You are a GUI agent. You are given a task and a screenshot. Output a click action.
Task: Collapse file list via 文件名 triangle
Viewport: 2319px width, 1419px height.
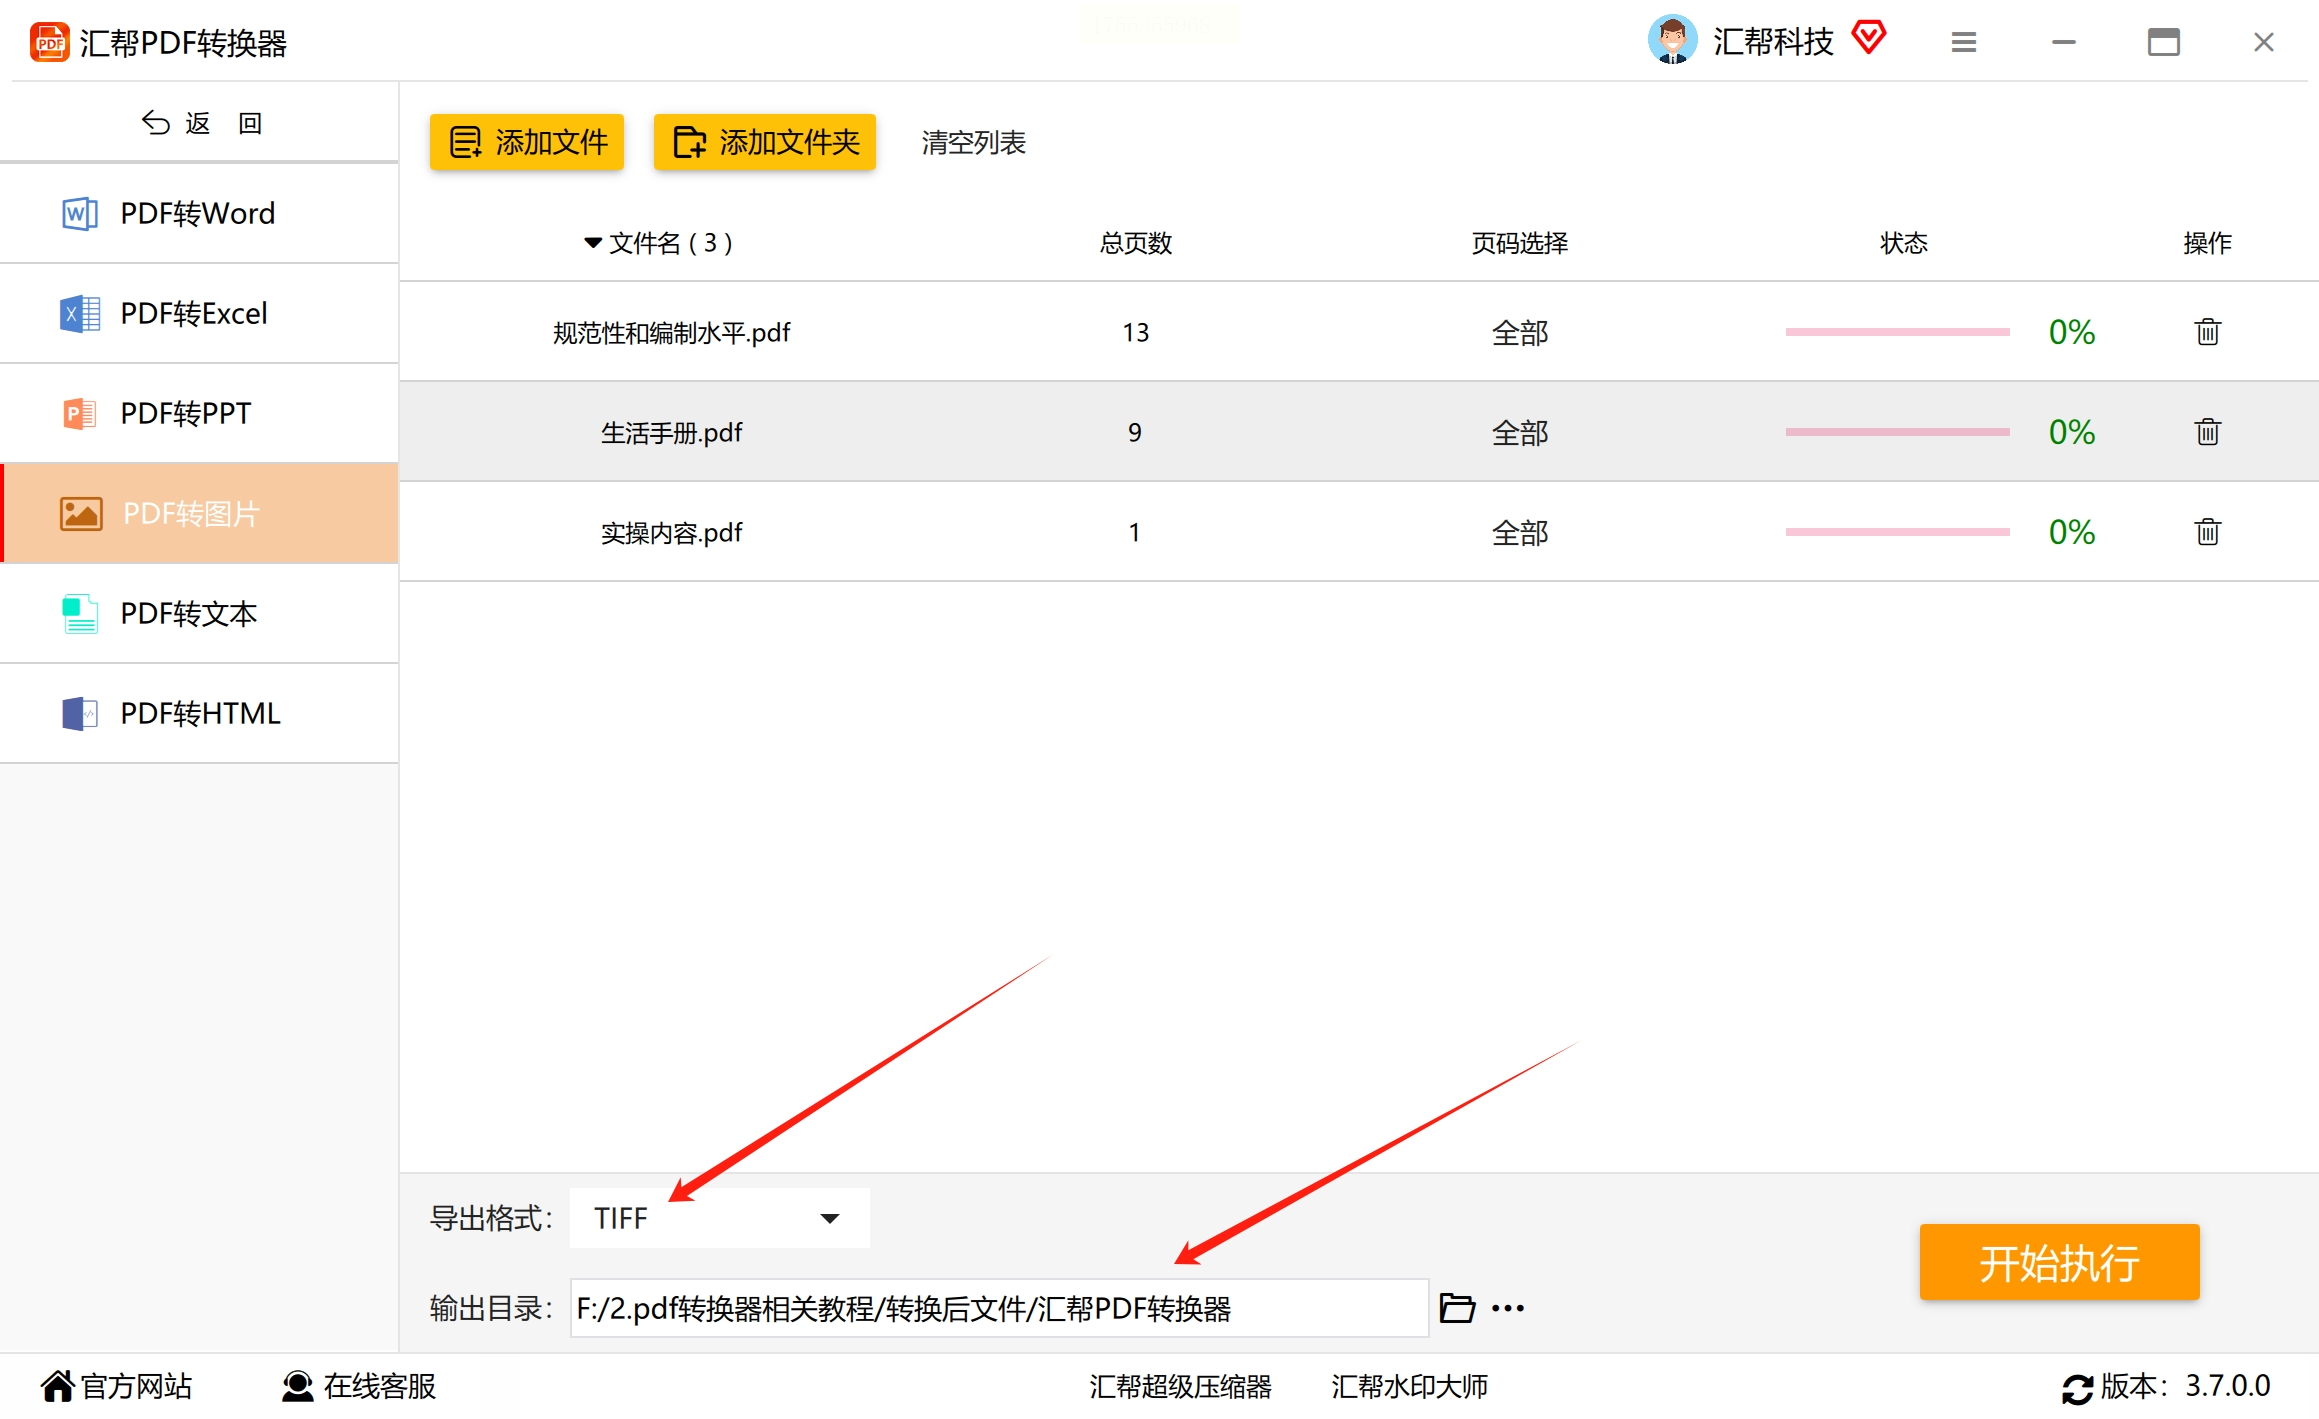(593, 243)
